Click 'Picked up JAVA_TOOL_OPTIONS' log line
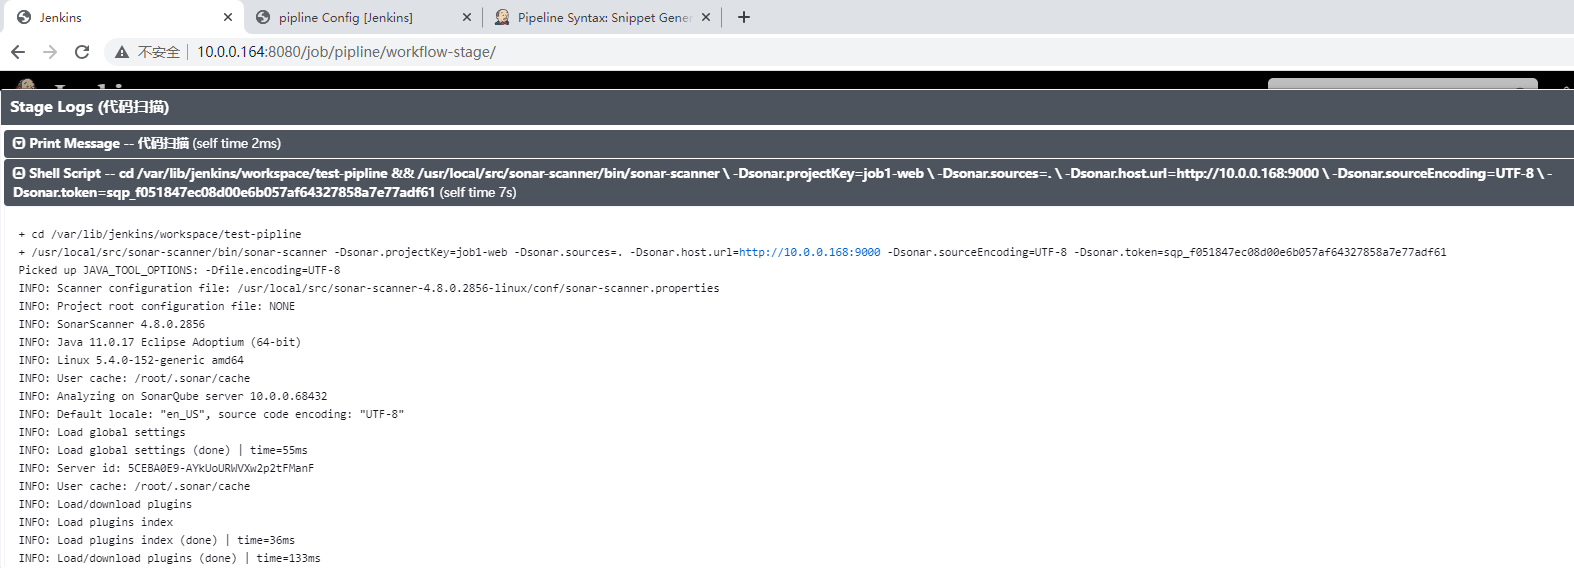This screenshot has height=568, width=1574. [179, 270]
